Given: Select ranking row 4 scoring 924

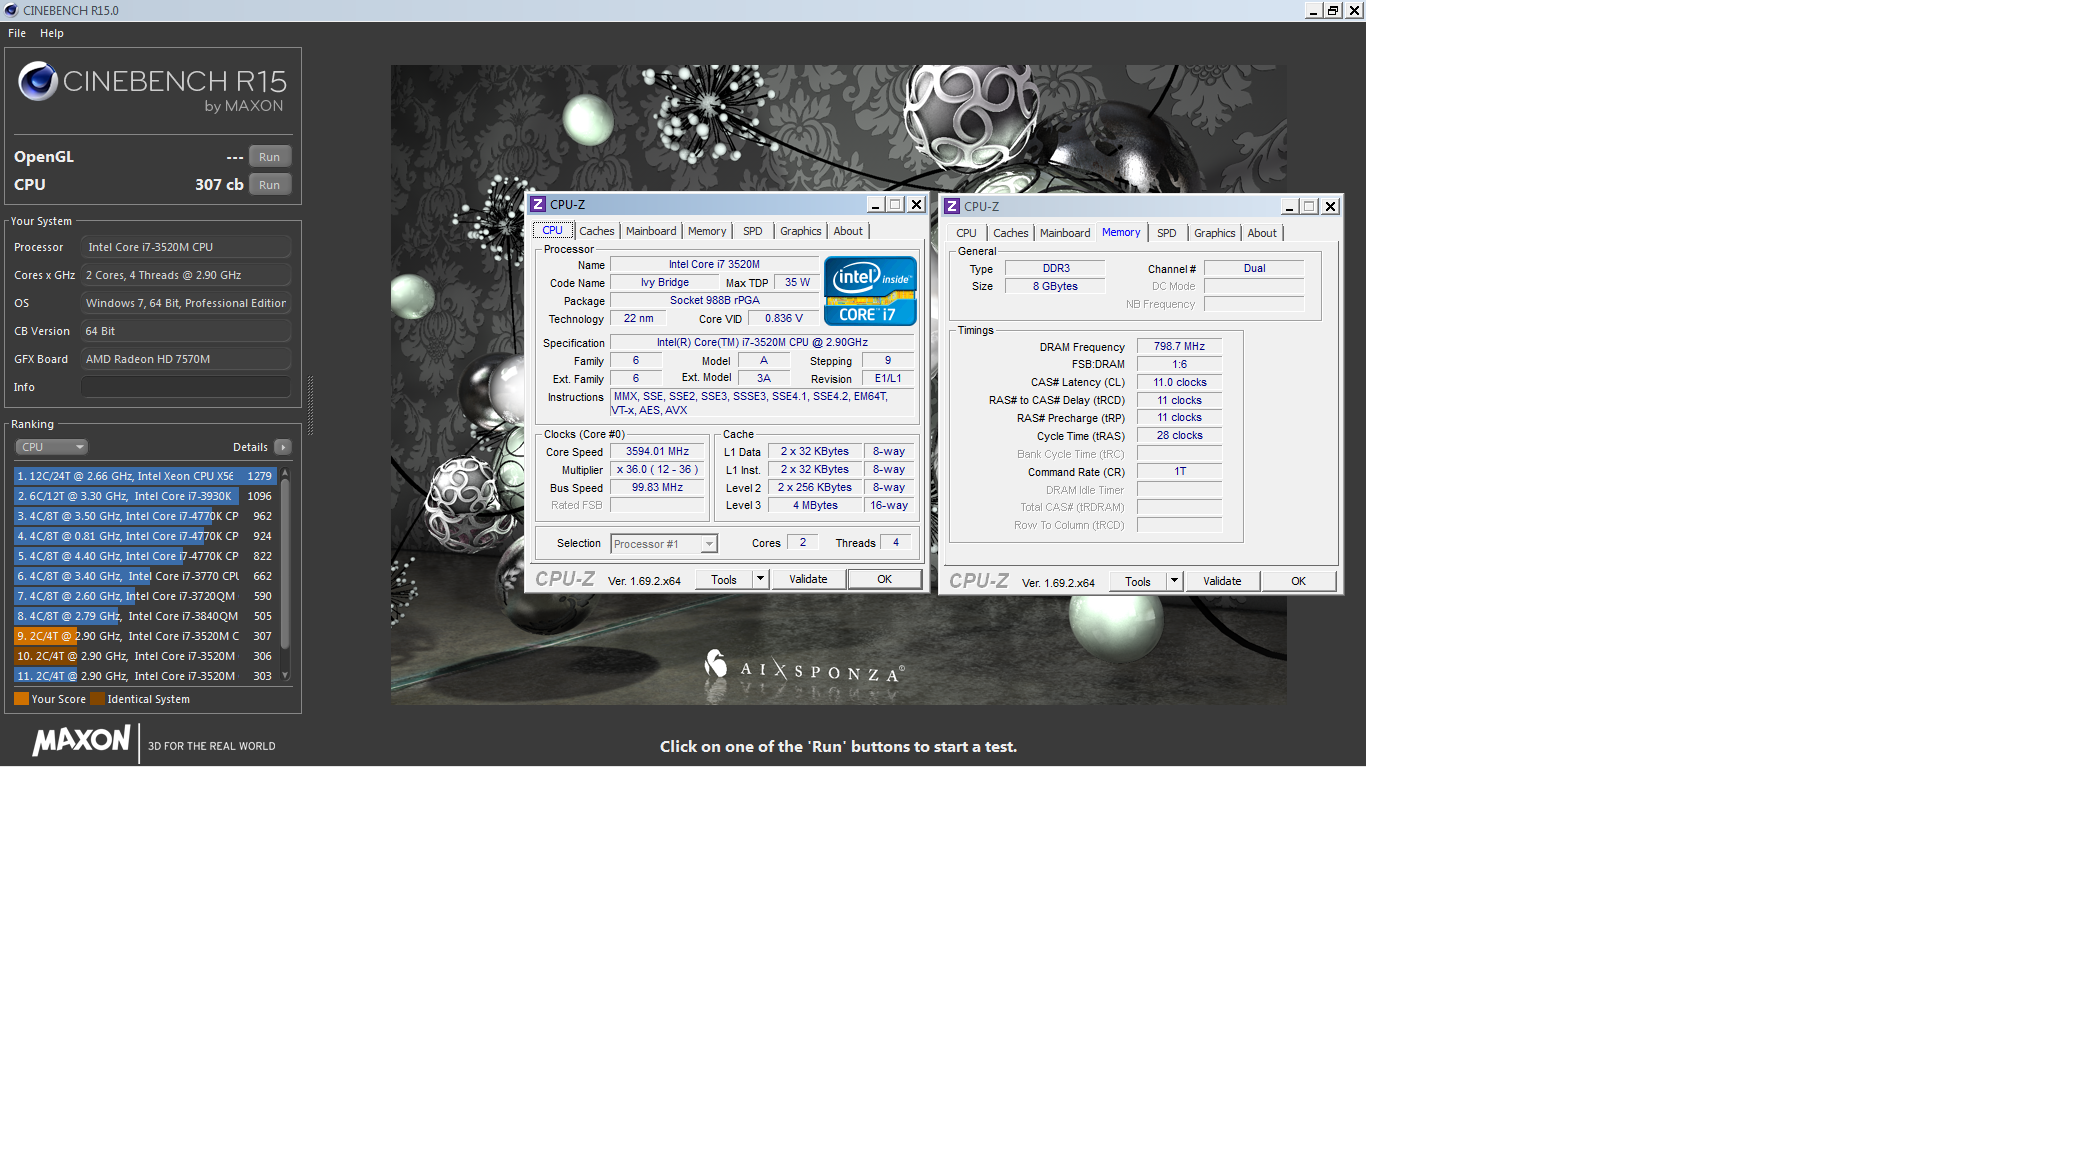Looking at the screenshot, I should tap(145, 536).
